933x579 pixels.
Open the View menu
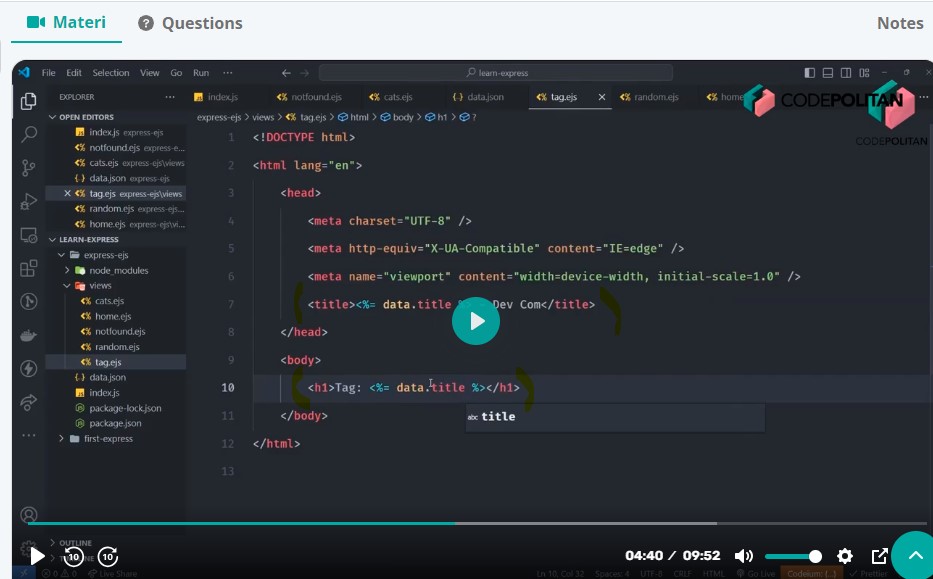[149, 73]
